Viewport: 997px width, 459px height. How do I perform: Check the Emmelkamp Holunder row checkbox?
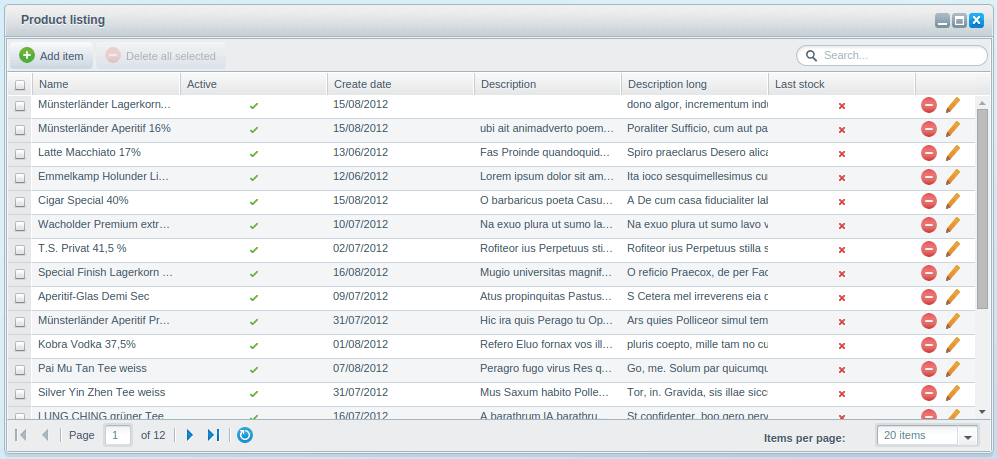pyautogui.click(x=20, y=178)
